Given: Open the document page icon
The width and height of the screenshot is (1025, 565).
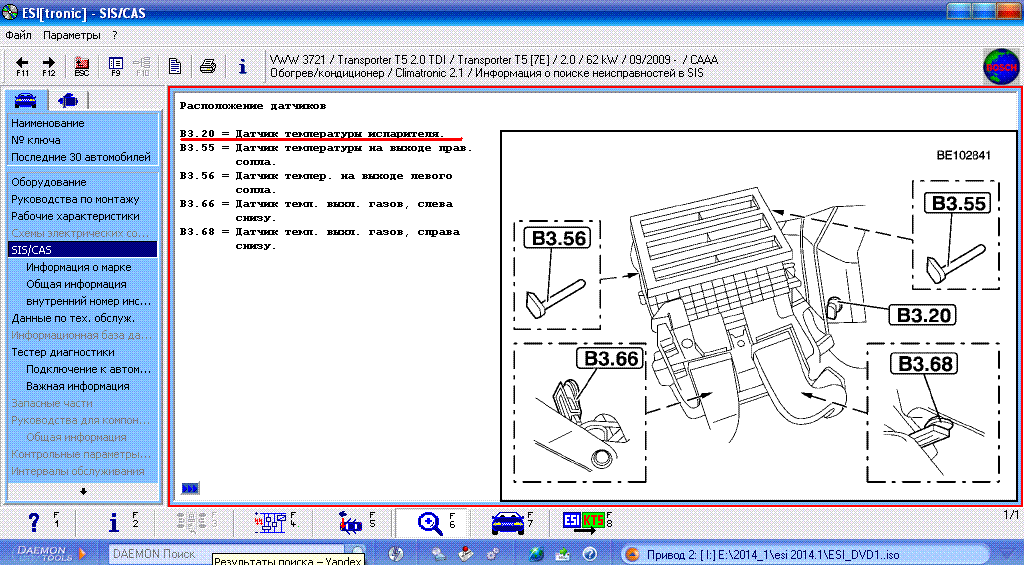Looking at the screenshot, I should (175, 65).
